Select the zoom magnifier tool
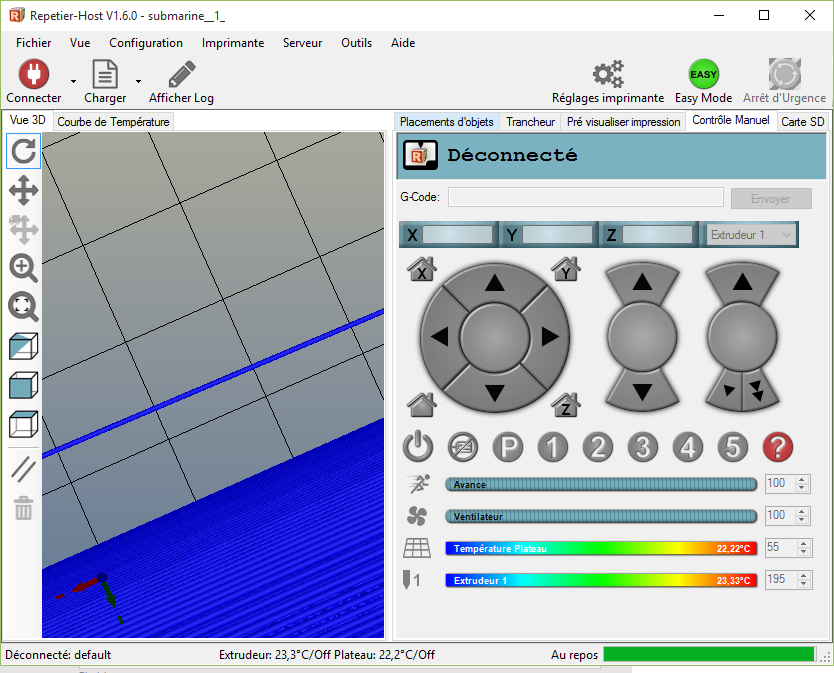This screenshot has width=834, height=673. [23, 268]
